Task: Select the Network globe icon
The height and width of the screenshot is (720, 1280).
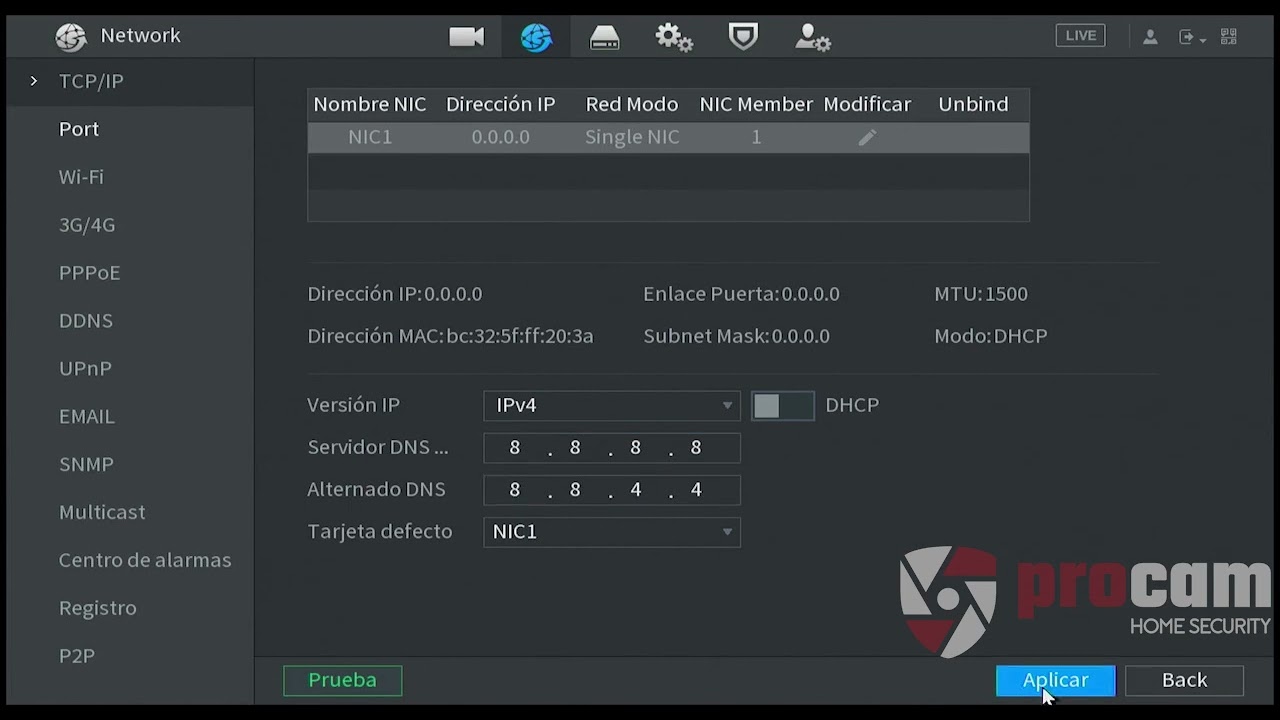Action: tap(536, 38)
